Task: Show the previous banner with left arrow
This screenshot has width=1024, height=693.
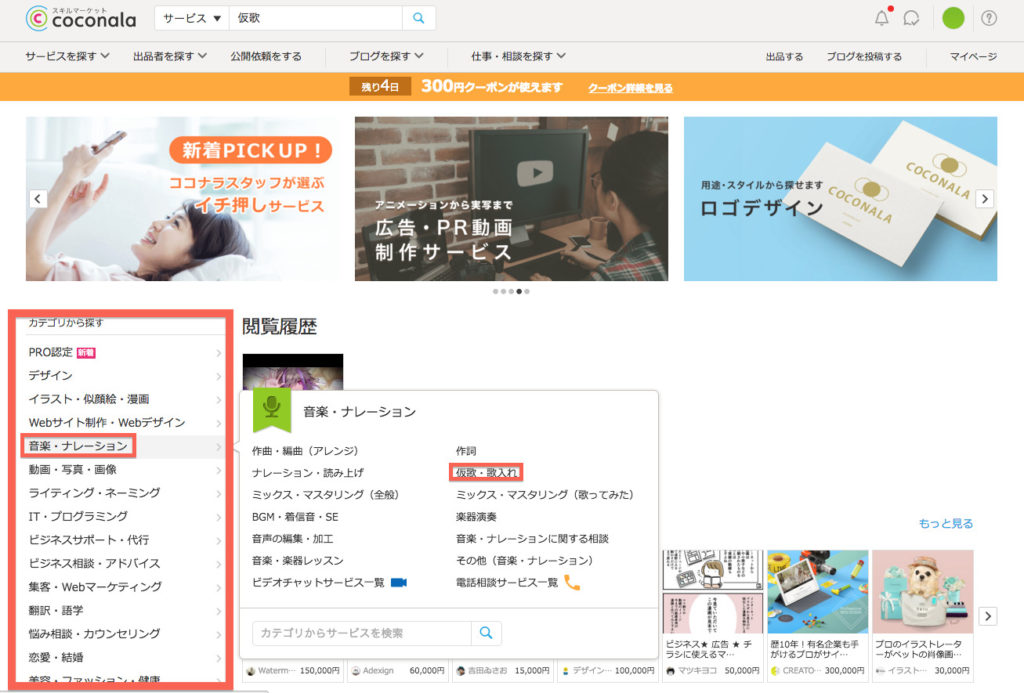Action: pos(38,198)
